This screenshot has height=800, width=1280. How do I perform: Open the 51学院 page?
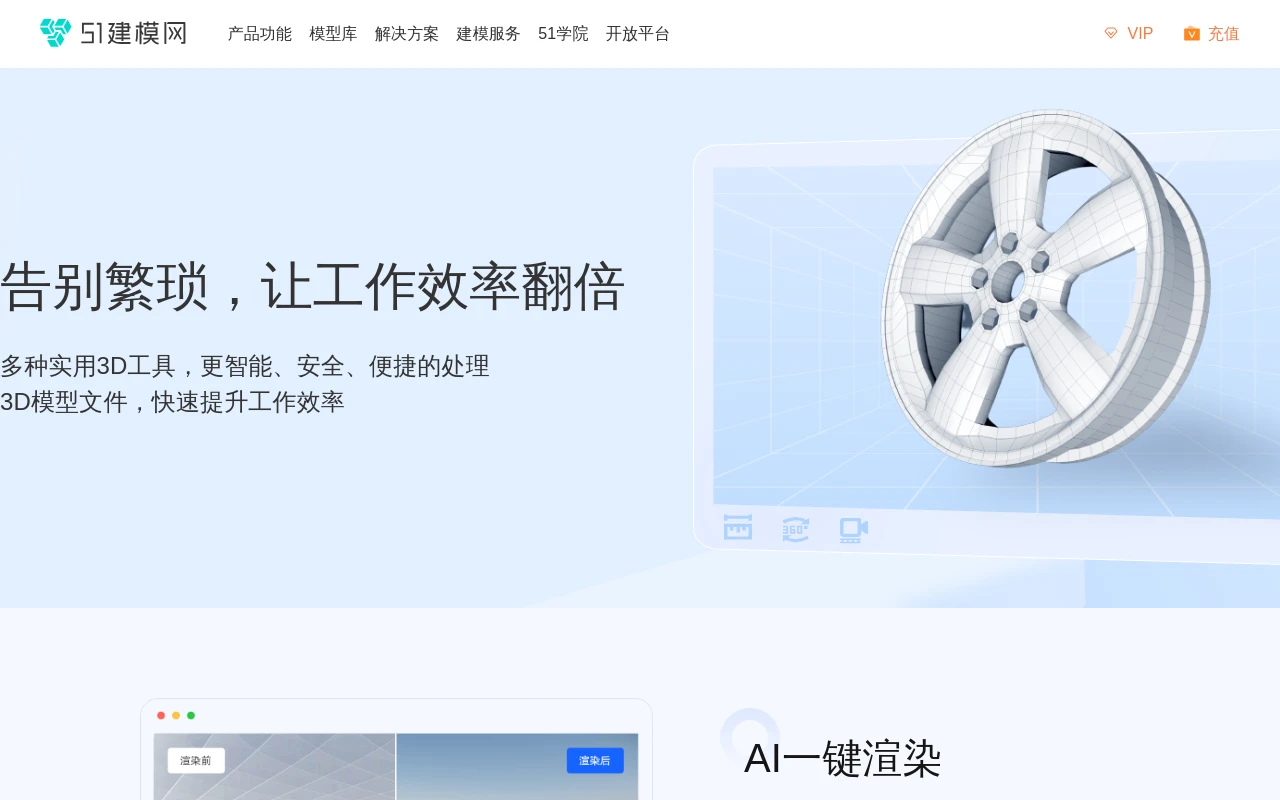pos(563,33)
